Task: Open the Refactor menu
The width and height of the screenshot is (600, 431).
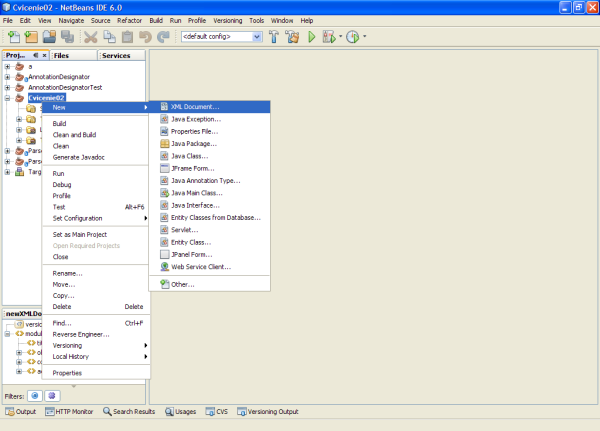Action: coord(129,21)
